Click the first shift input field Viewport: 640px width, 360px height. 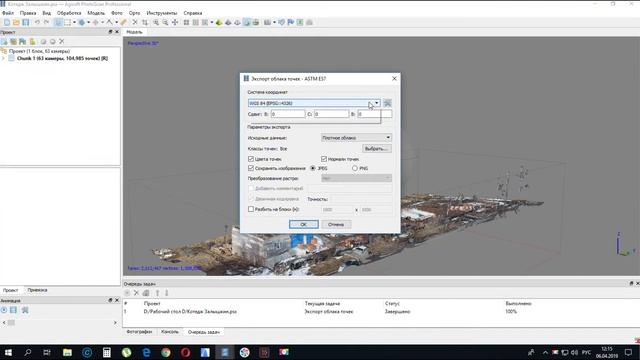coord(287,114)
